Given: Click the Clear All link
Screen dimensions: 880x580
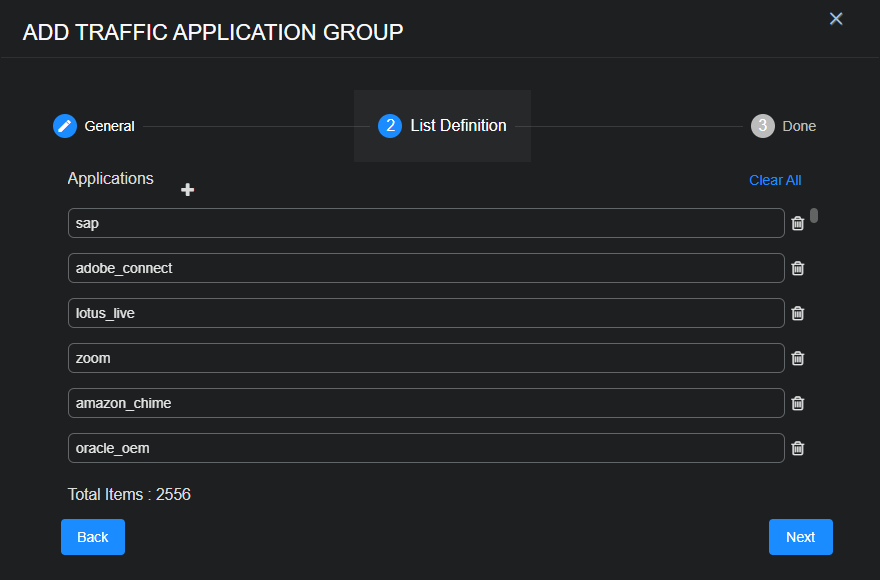Looking at the screenshot, I should [x=775, y=180].
